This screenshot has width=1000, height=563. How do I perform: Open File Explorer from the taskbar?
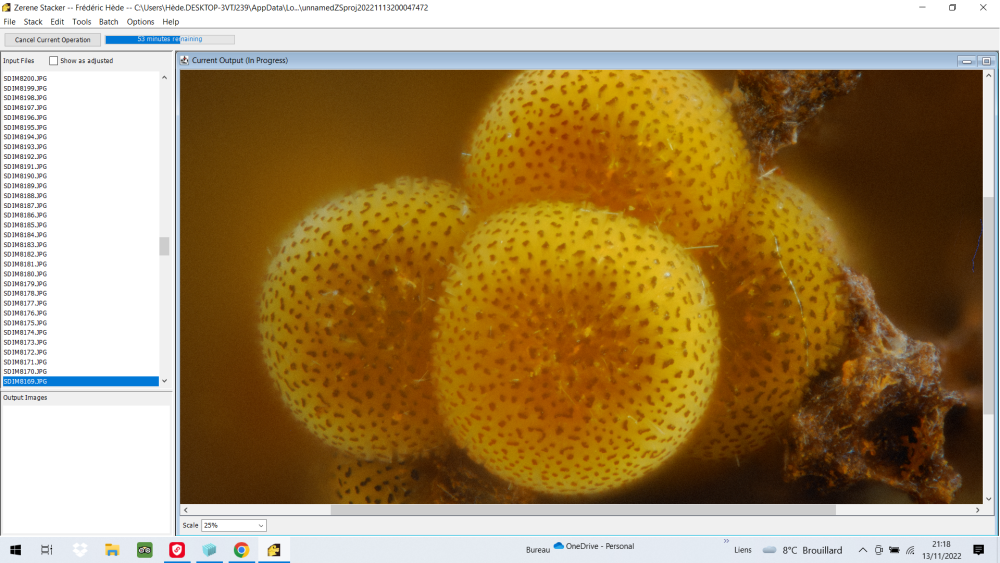(x=113, y=550)
